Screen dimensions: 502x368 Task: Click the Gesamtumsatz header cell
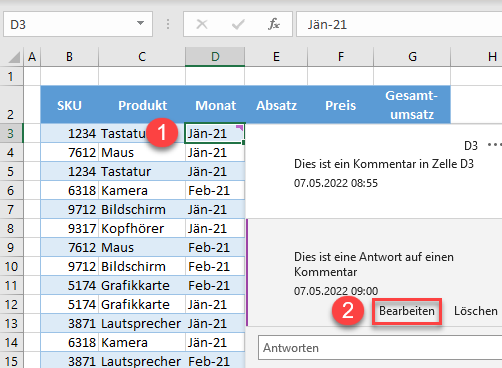click(412, 105)
